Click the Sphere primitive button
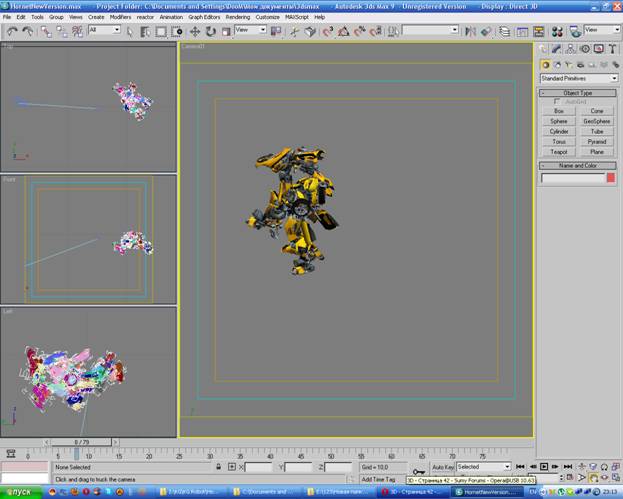 coord(559,121)
